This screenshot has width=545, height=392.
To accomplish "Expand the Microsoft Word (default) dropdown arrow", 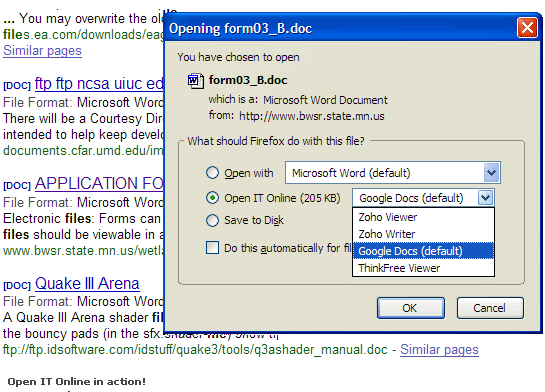I will point(491,173).
